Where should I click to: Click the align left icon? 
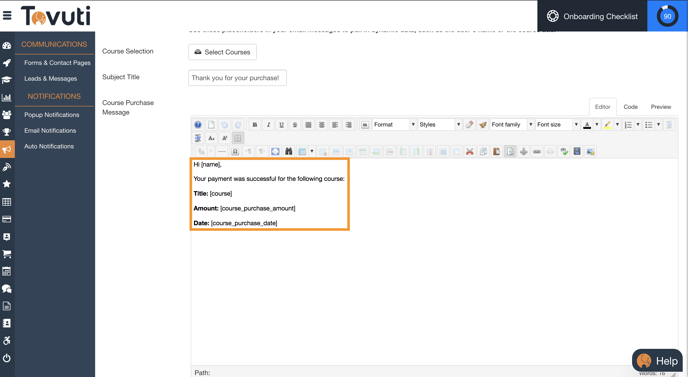(x=335, y=125)
